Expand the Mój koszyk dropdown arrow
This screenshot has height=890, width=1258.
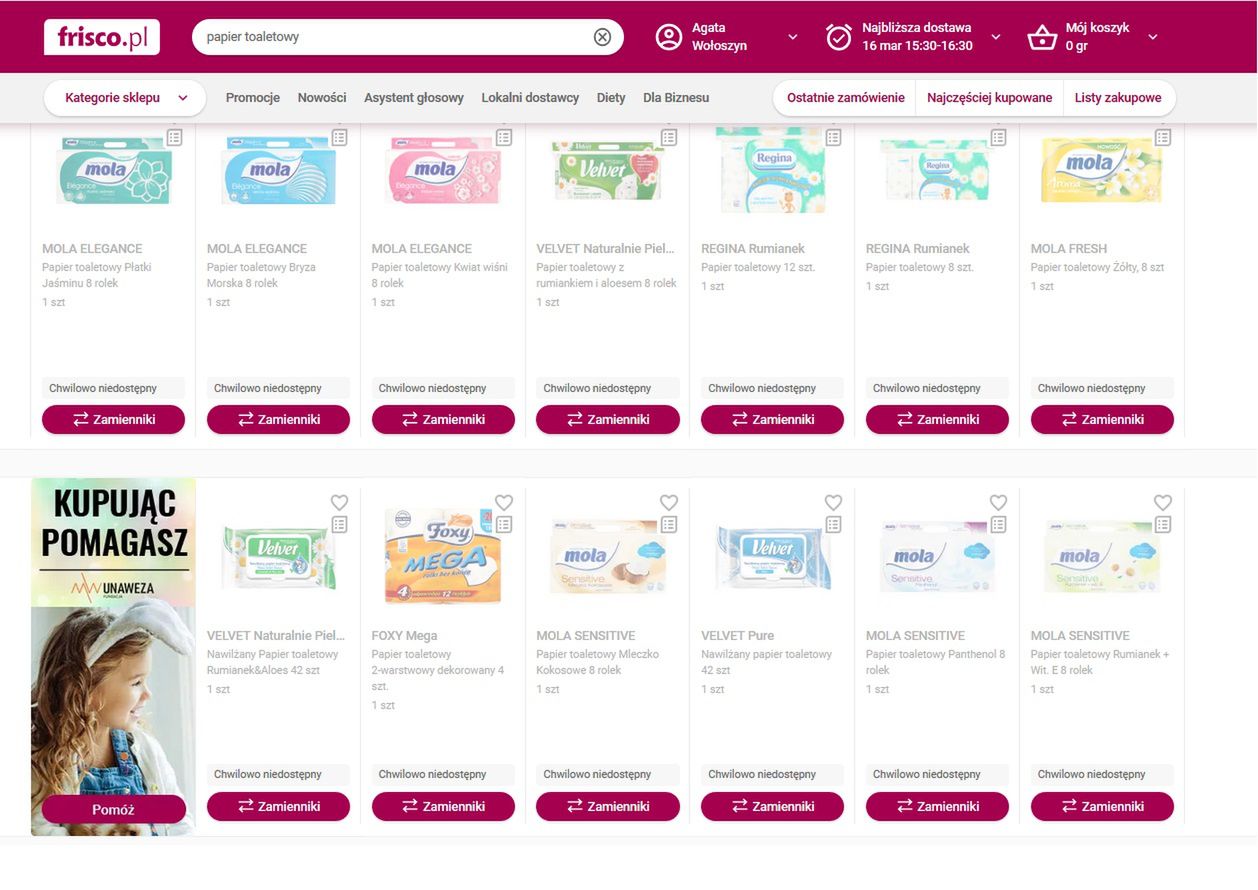[1153, 37]
